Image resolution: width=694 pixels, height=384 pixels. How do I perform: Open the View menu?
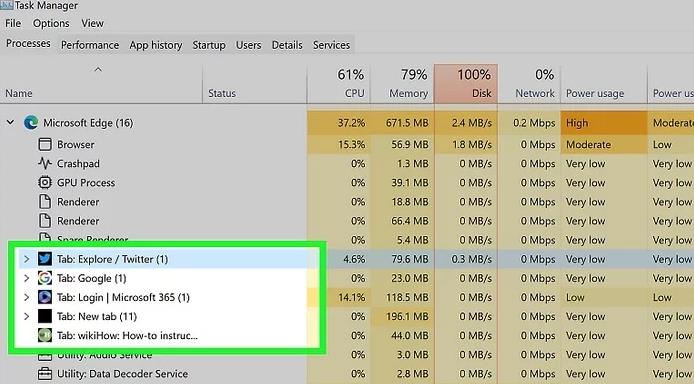tap(92, 23)
